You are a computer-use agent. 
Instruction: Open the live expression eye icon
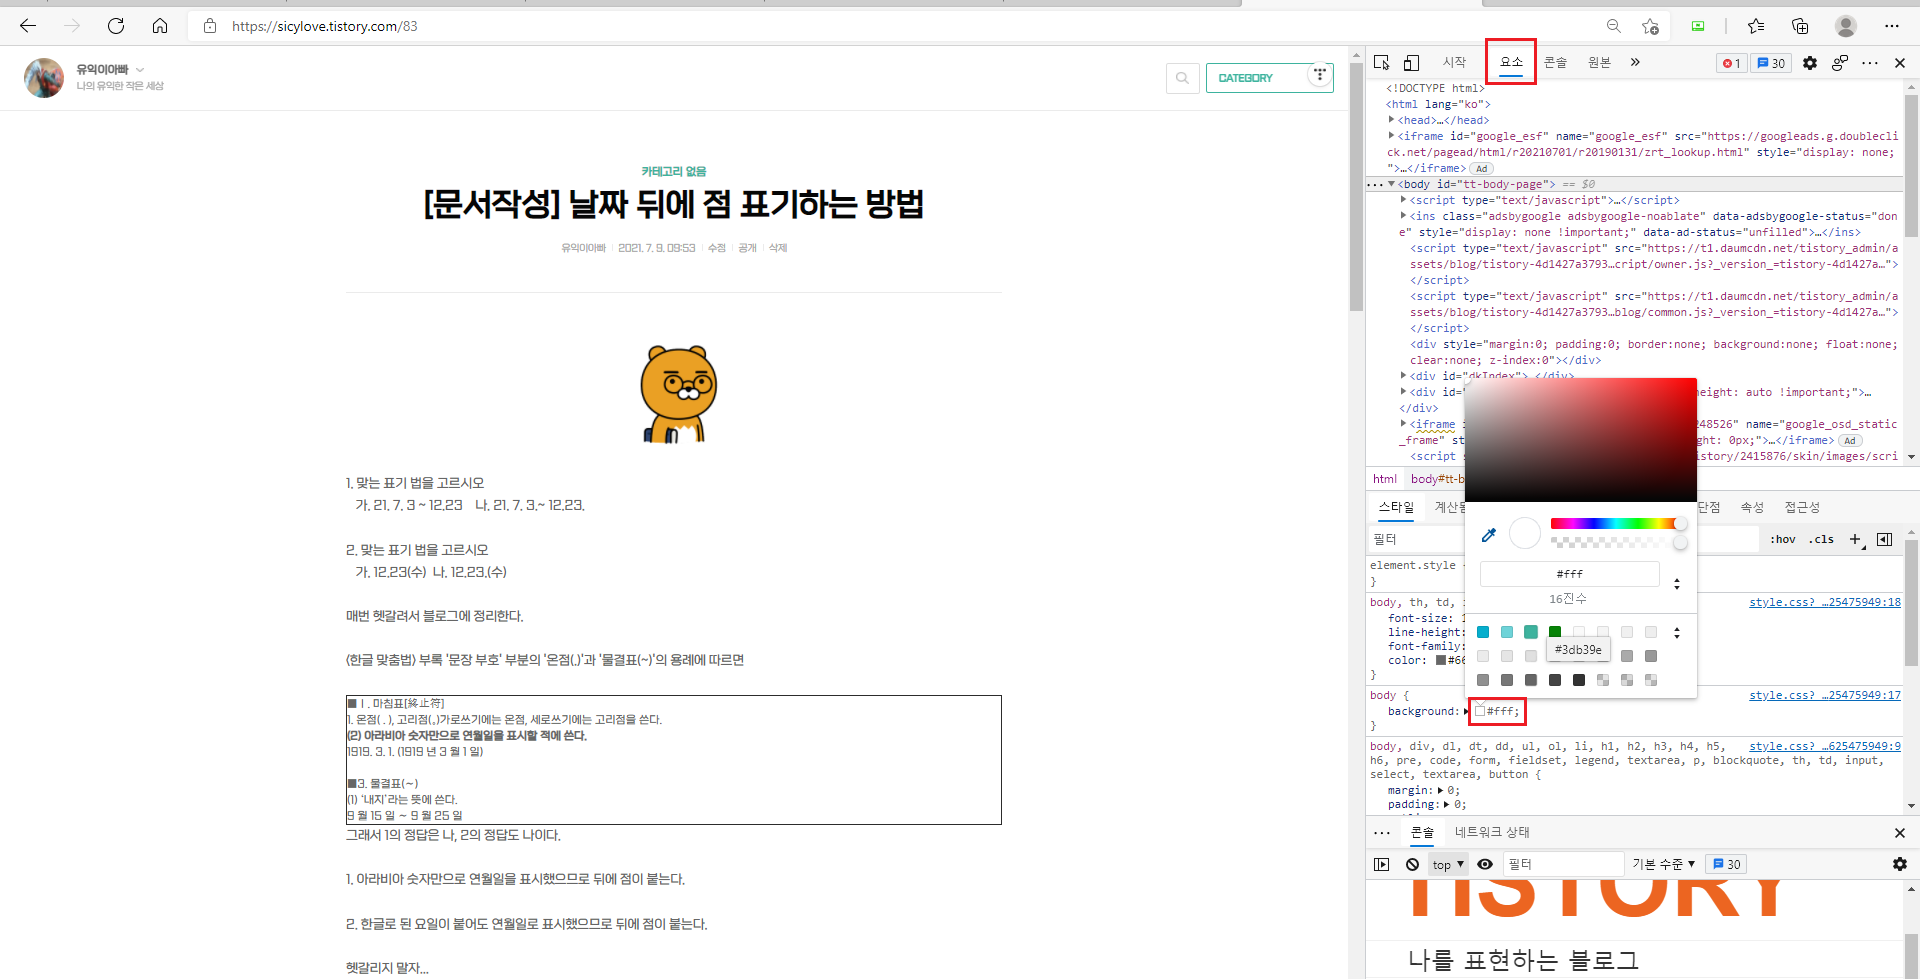click(x=1485, y=864)
